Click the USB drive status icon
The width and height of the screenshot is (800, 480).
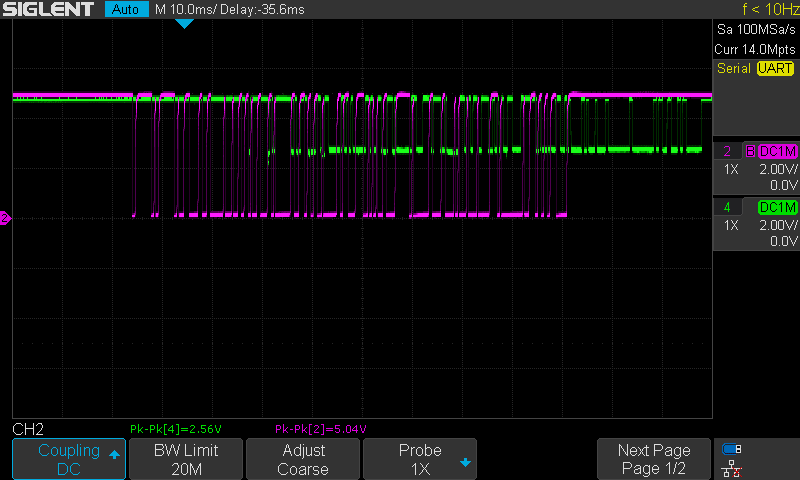click(x=732, y=449)
